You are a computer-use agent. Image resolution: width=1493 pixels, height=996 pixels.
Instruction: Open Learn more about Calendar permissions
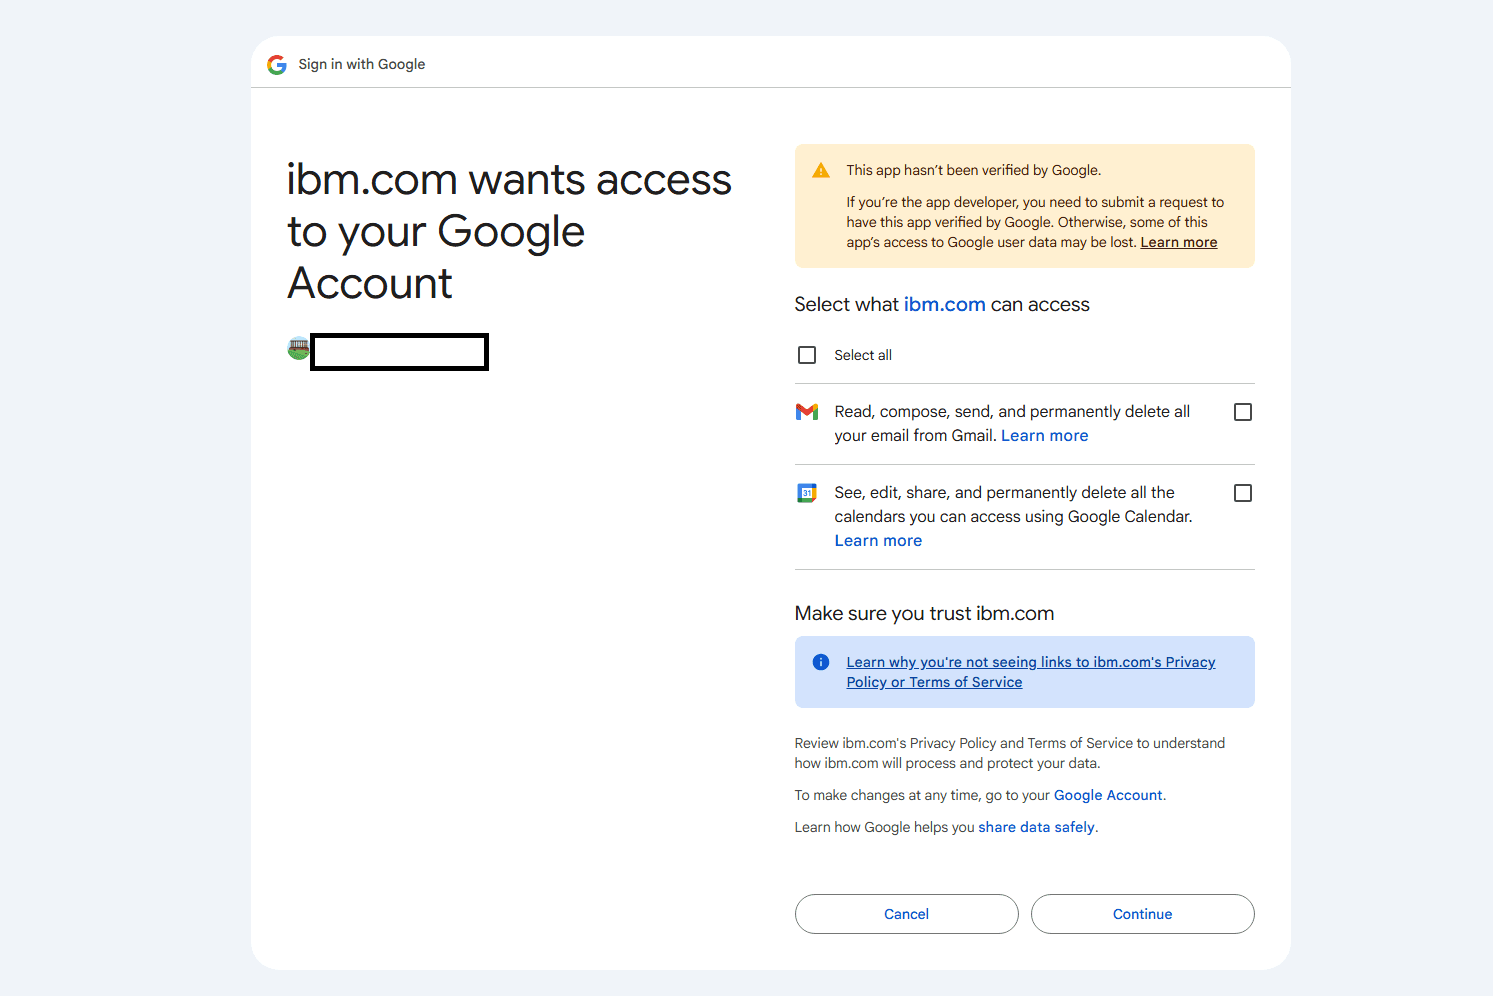878,540
